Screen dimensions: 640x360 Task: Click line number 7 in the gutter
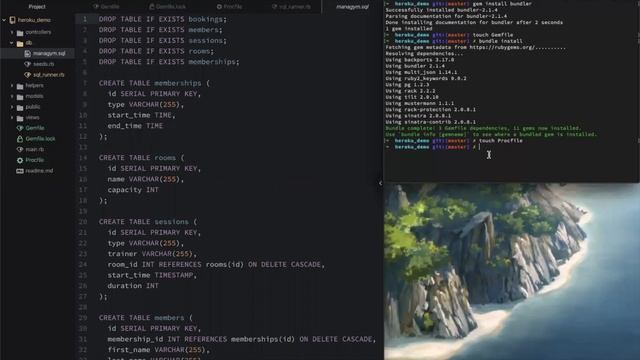click(x=85, y=83)
